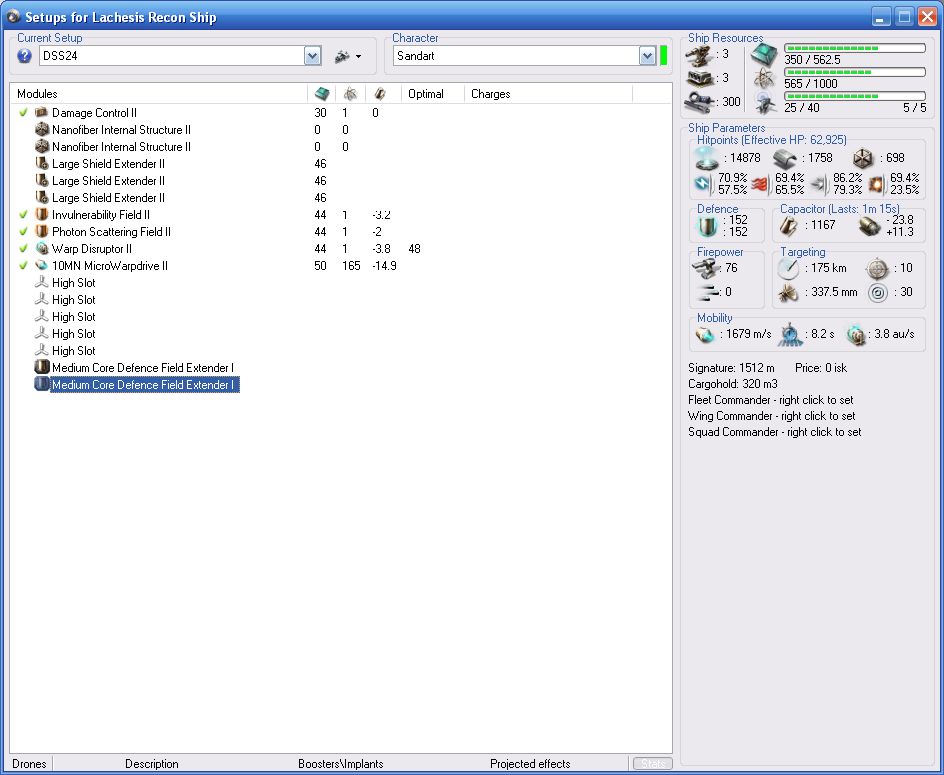Open the Projected effects tab
Viewport: 944px width, 775px height.
tap(530, 764)
